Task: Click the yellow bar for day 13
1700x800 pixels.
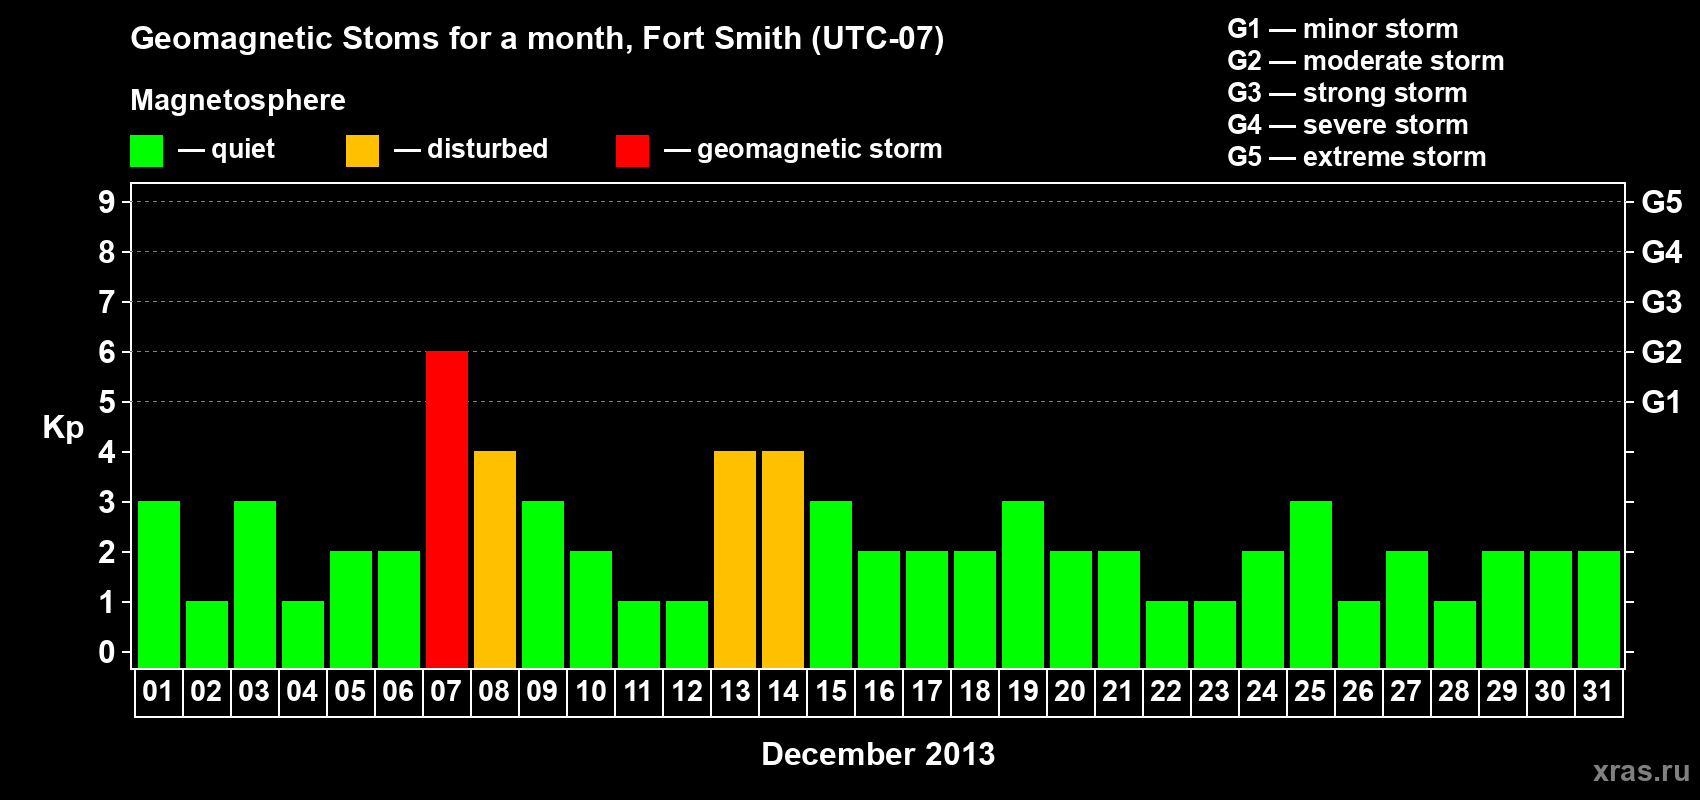Action: point(735,560)
